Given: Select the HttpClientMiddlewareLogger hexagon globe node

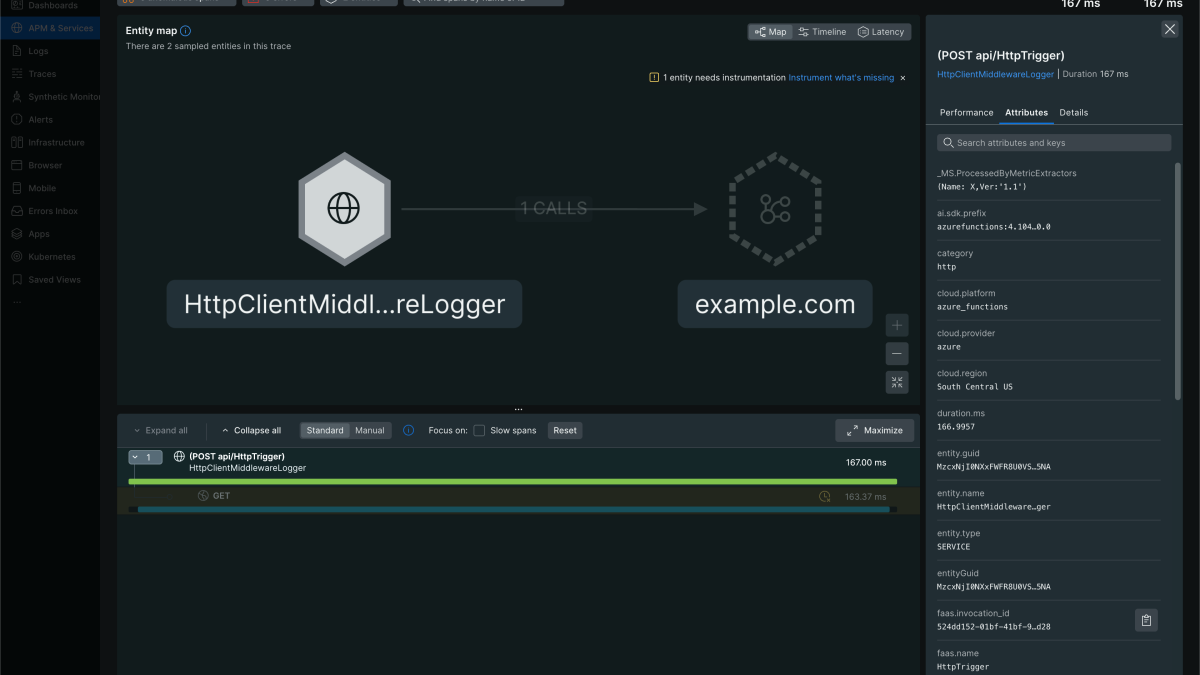Looking at the screenshot, I should 344,209.
